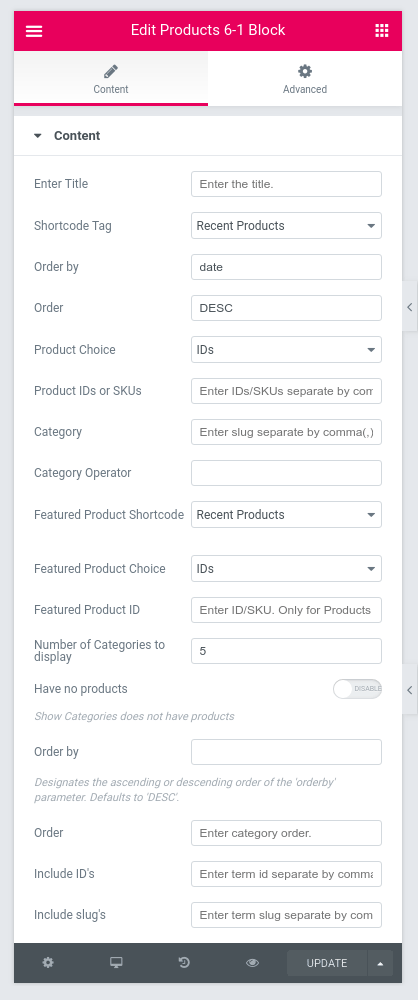The image size is (418, 1000).
Task: Toggle the Have no products switch
Action: click(x=357, y=689)
